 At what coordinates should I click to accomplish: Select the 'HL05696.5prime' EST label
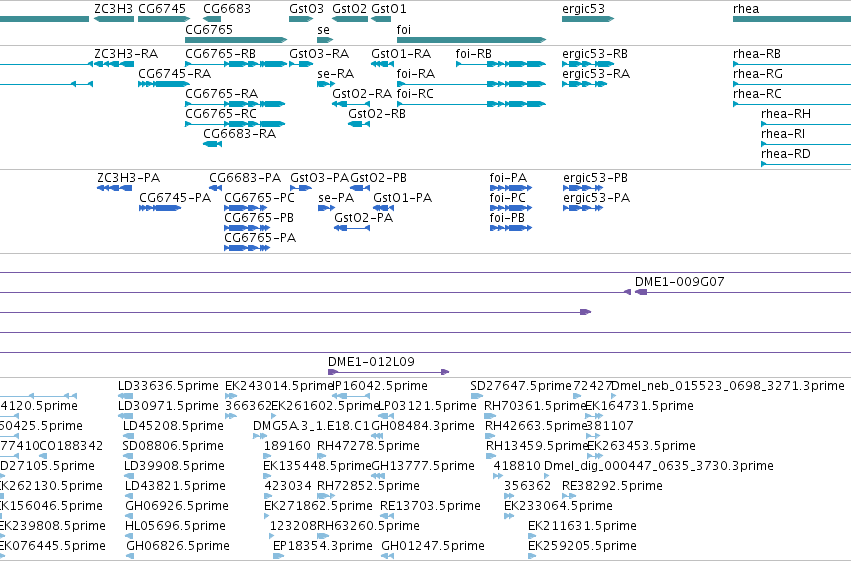(x=175, y=527)
